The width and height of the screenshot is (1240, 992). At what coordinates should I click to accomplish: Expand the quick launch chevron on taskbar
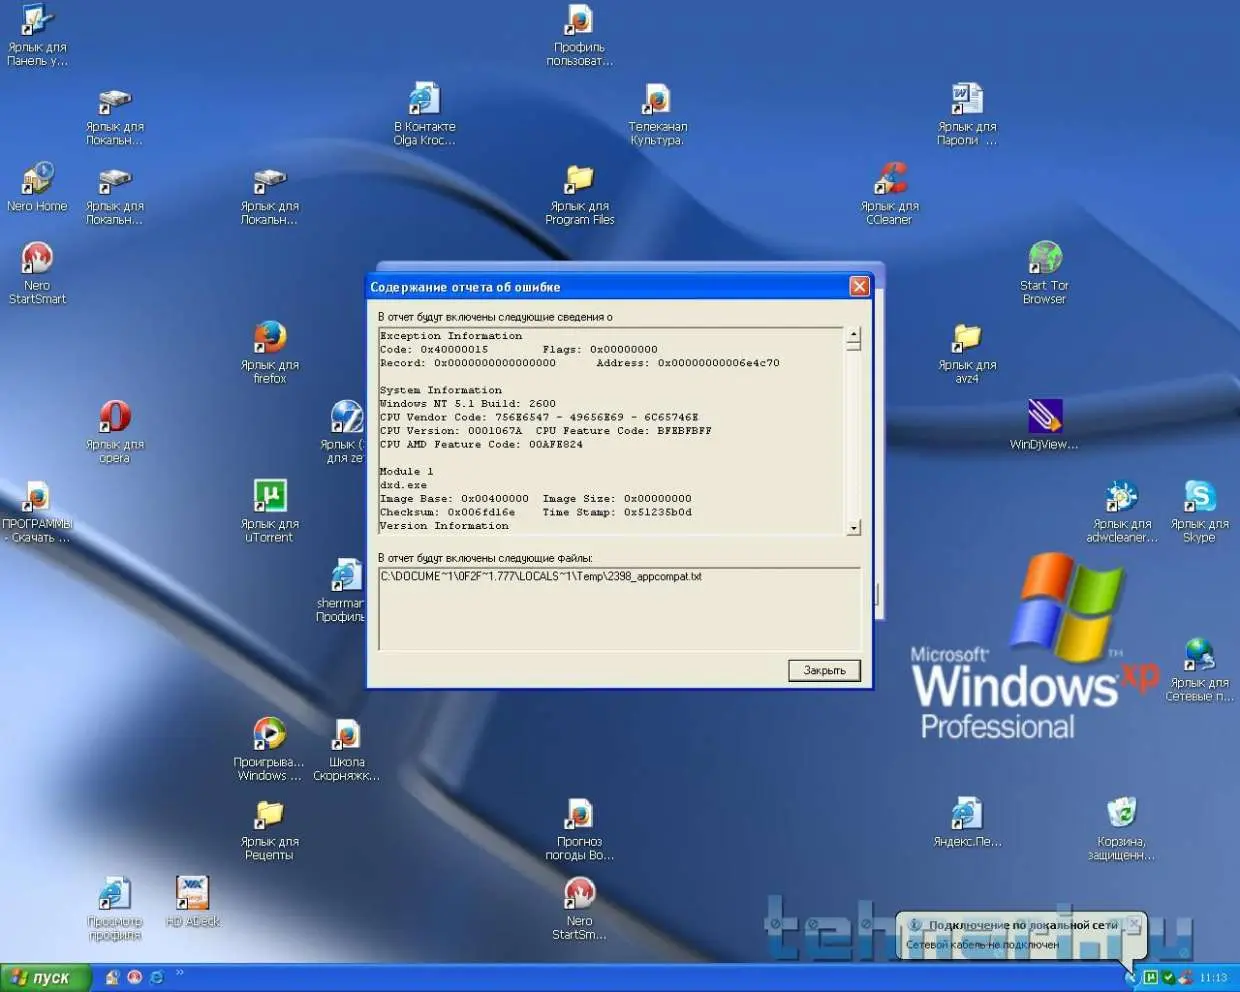pos(180,972)
